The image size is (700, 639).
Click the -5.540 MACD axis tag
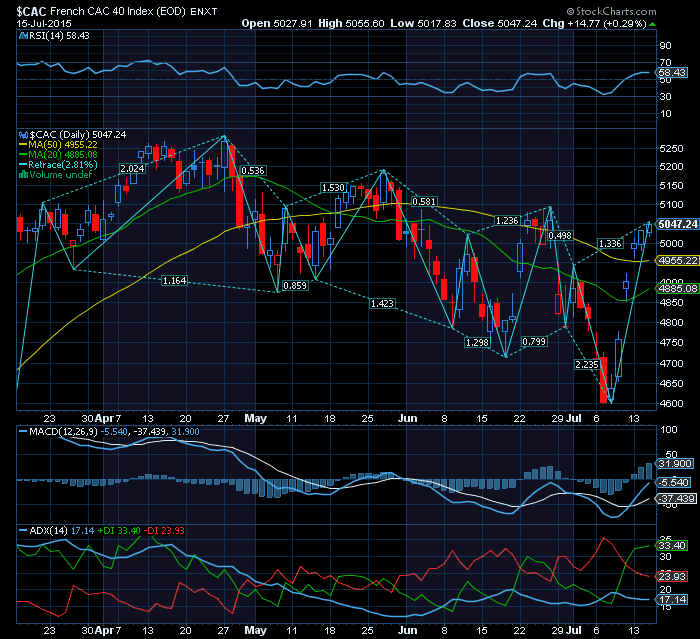(673, 482)
